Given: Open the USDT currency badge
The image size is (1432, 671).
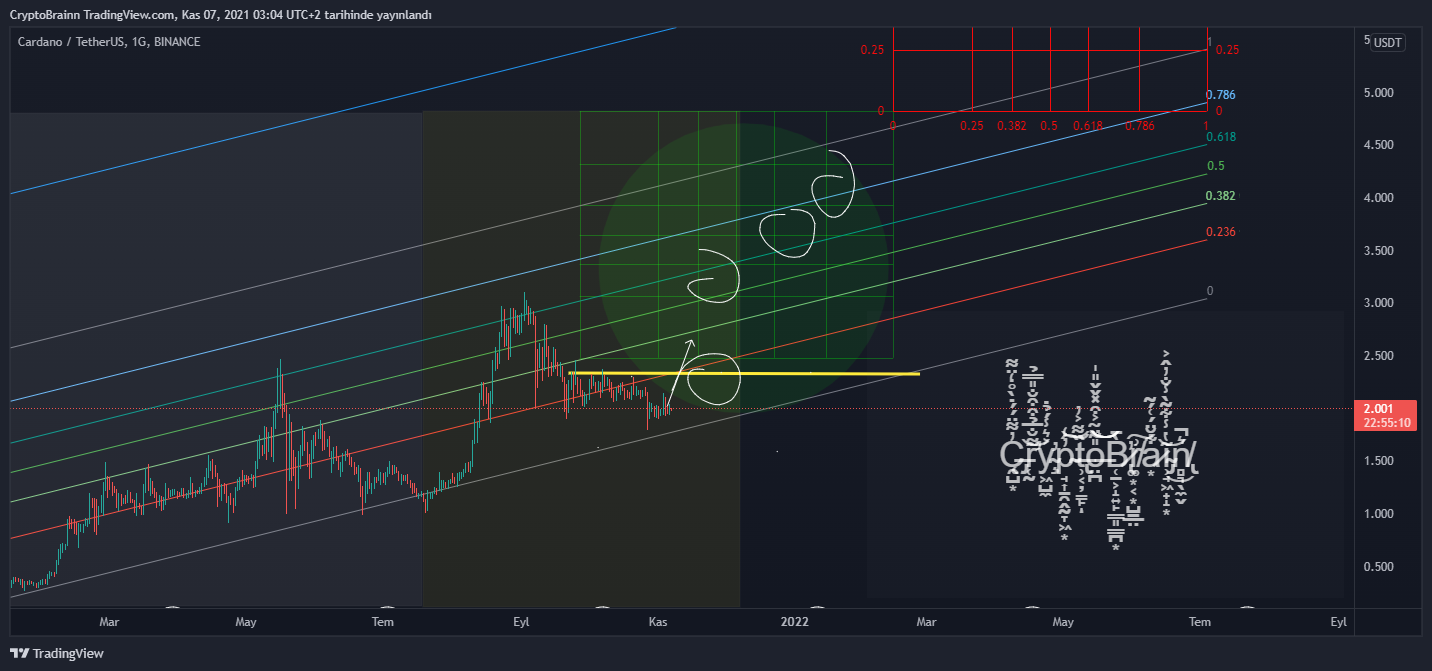Looking at the screenshot, I should (1387, 42).
